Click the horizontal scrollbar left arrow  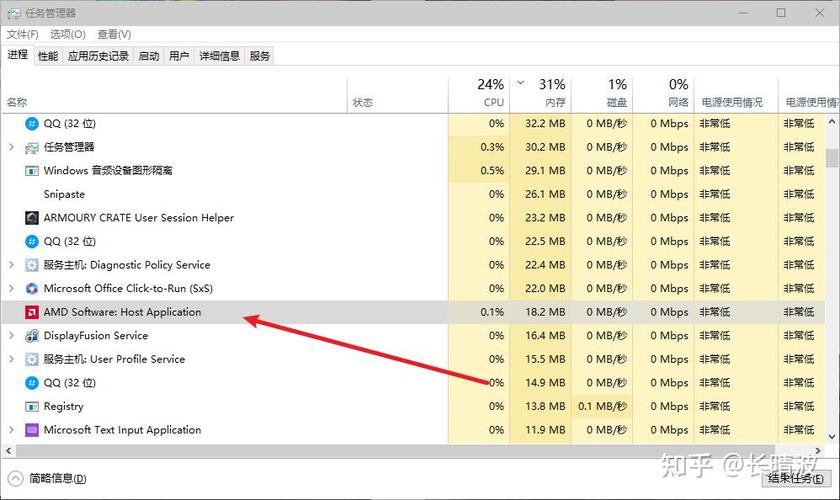9,451
